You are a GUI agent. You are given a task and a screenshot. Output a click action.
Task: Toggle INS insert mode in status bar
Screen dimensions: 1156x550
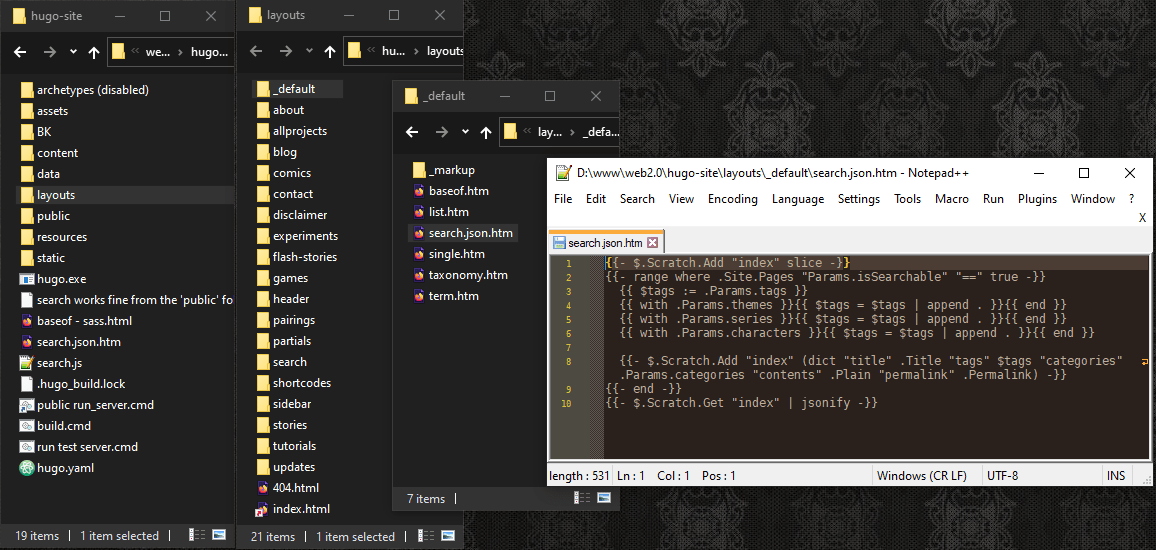point(1116,476)
